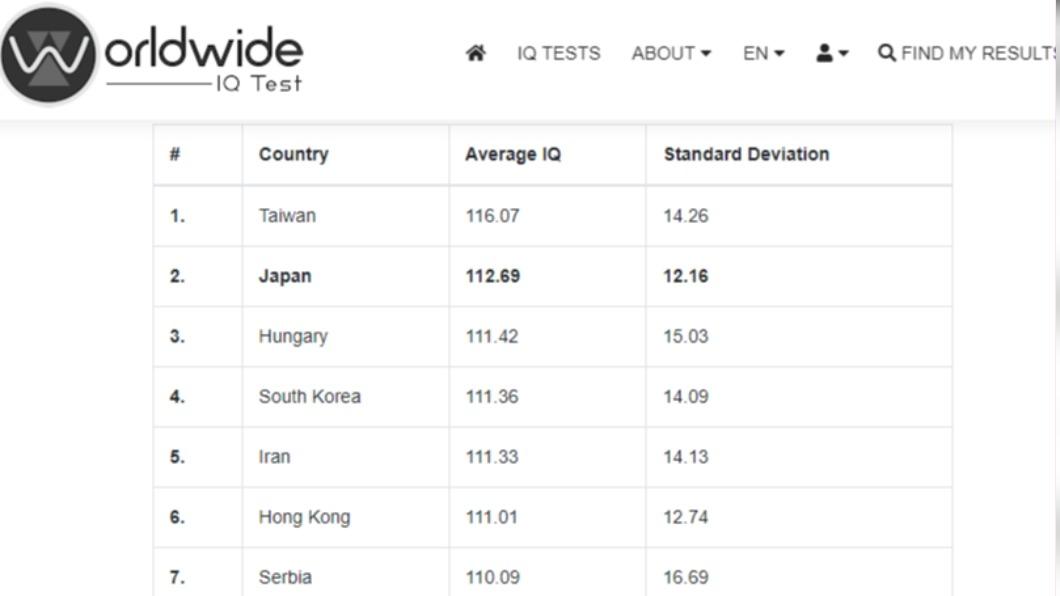Click the page vertical scrollbar
1060x596 pixels.
coord(1057,298)
